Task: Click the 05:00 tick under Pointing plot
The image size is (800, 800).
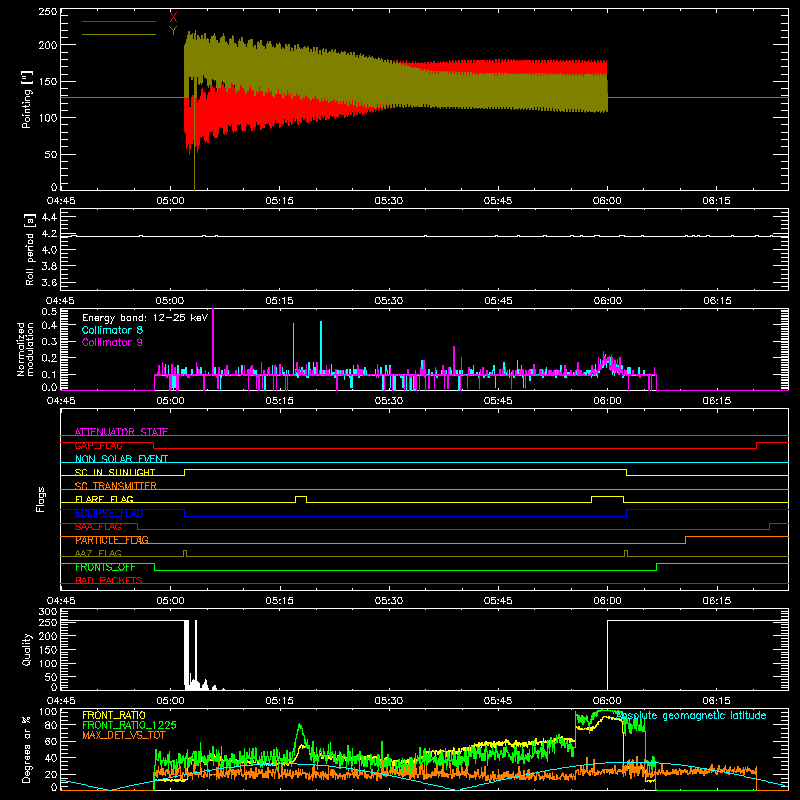Action: point(170,201)
